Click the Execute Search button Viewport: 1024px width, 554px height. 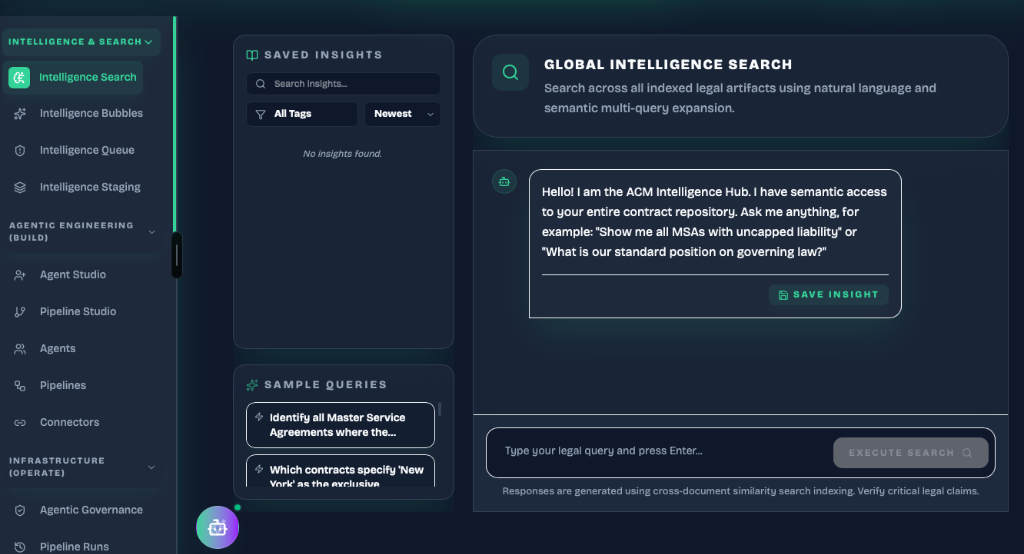tap(910, 453)
